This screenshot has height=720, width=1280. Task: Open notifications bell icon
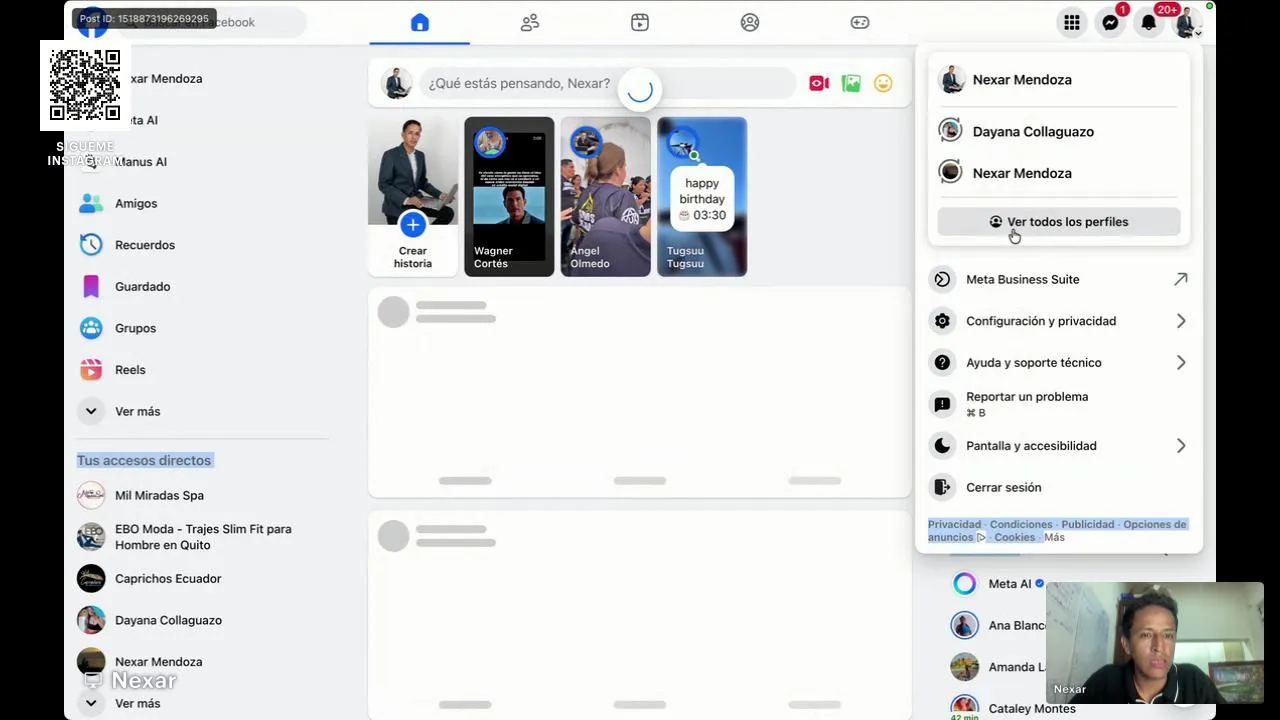point(1149,22)
